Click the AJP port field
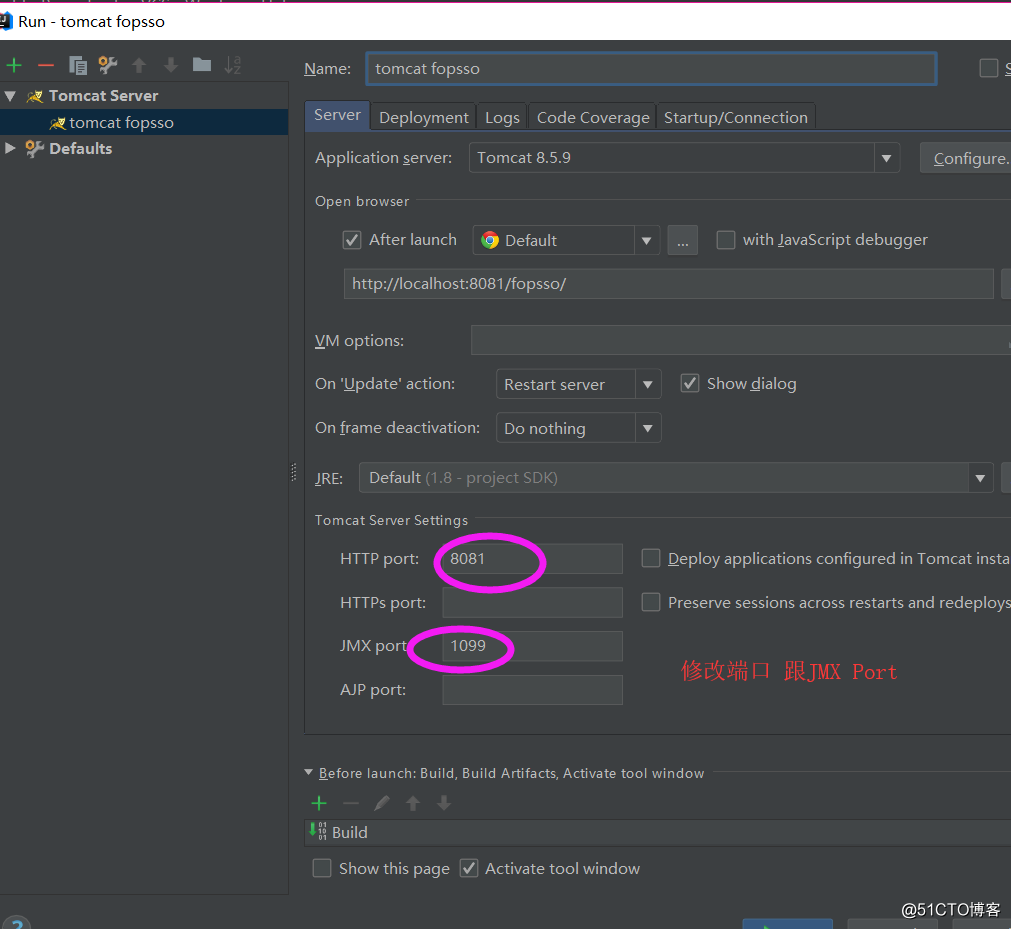This screenshot has width=1011, height=929. coord(533,690)
